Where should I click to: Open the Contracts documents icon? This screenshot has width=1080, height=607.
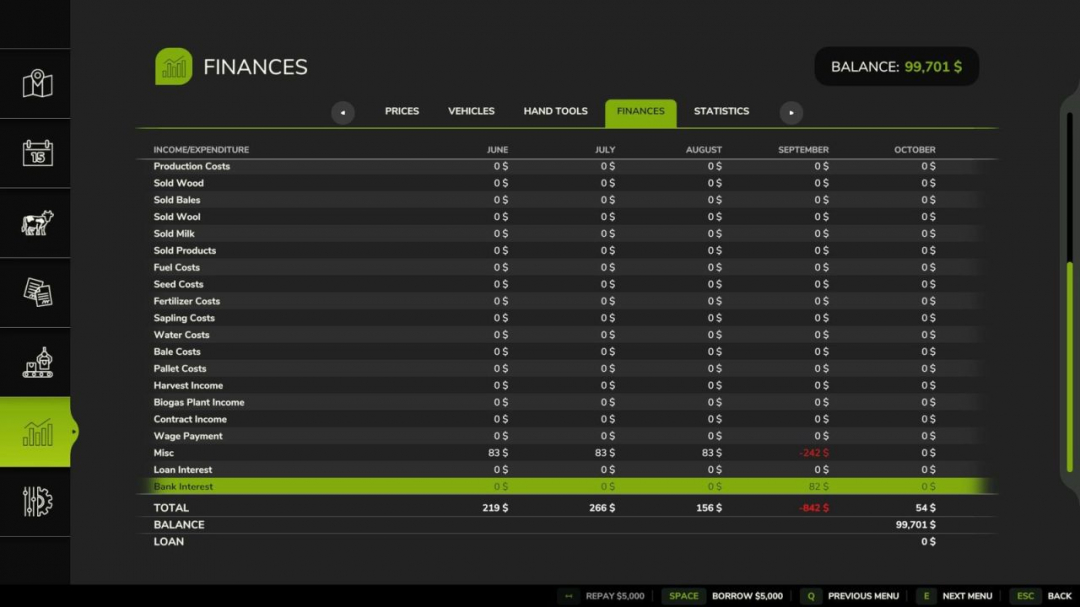37,292
